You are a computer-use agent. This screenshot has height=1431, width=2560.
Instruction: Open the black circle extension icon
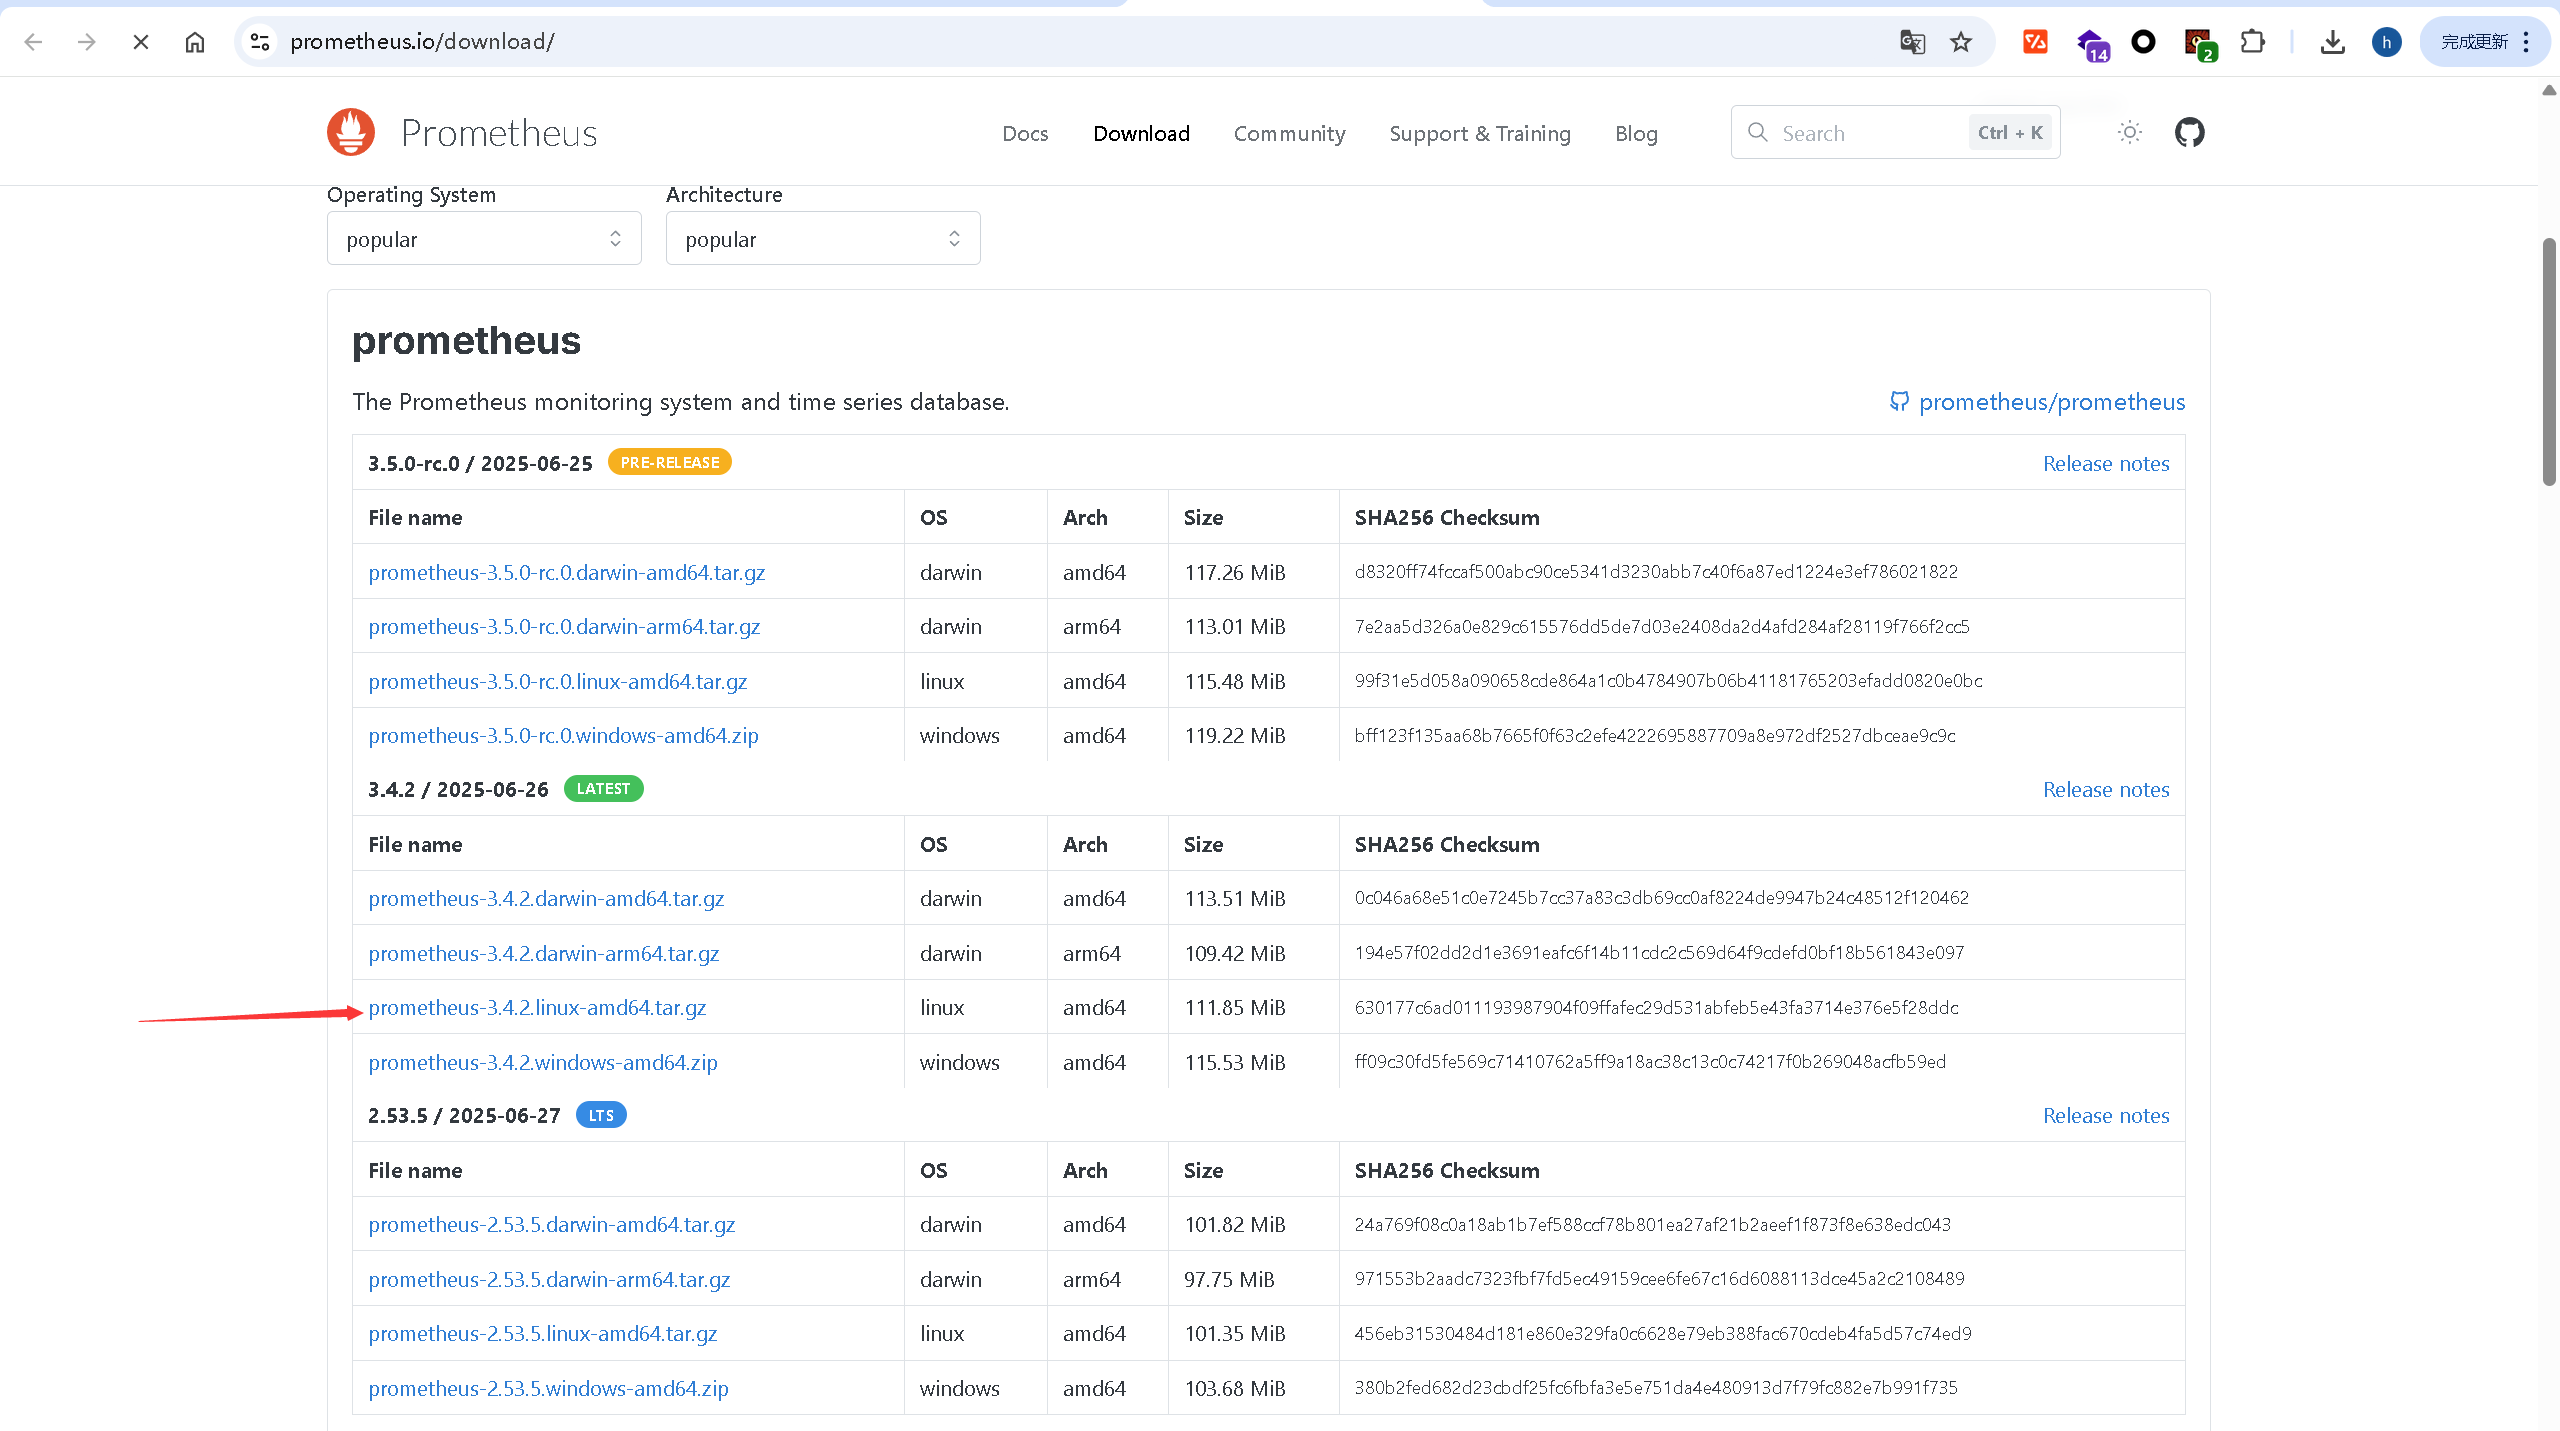pos(2143,42)
